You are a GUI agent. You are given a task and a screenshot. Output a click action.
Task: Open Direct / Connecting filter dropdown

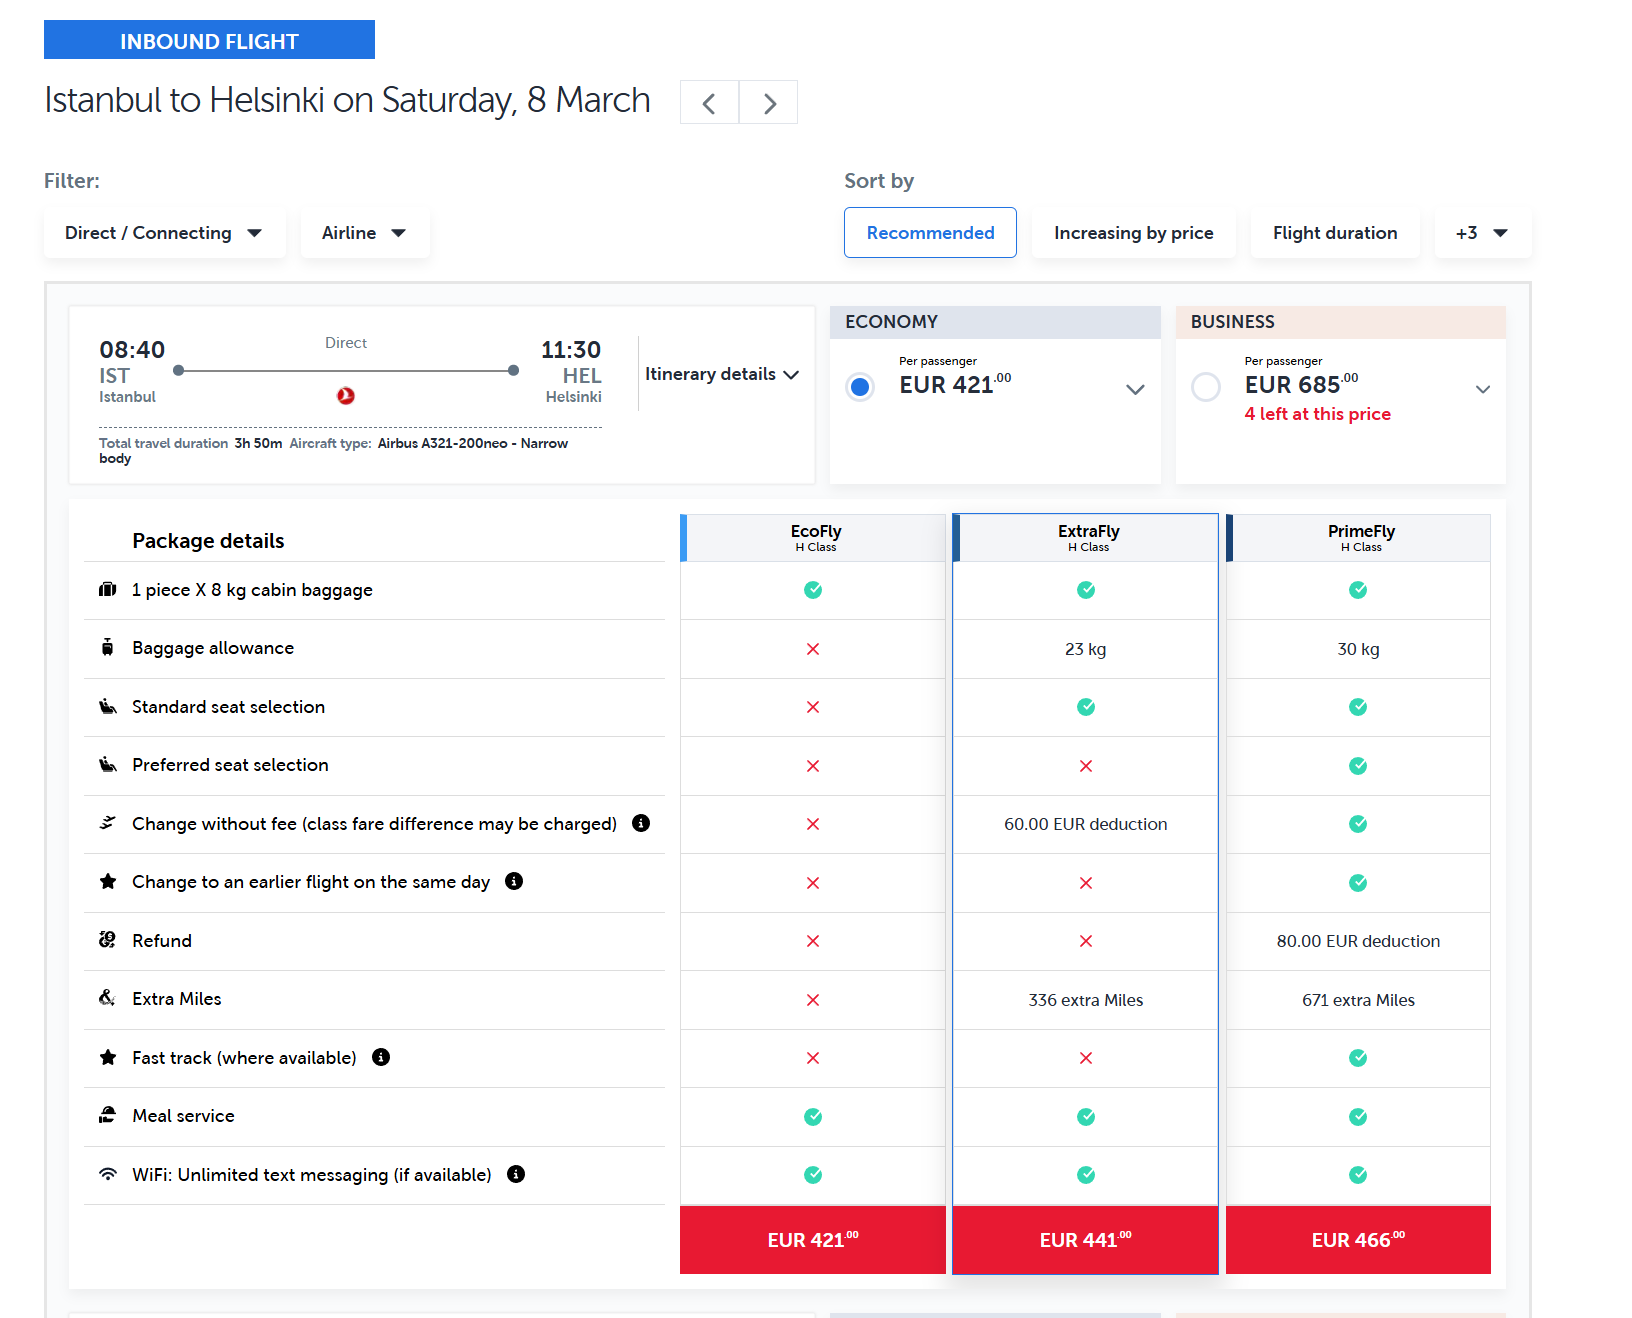click(x=164, y=233)
